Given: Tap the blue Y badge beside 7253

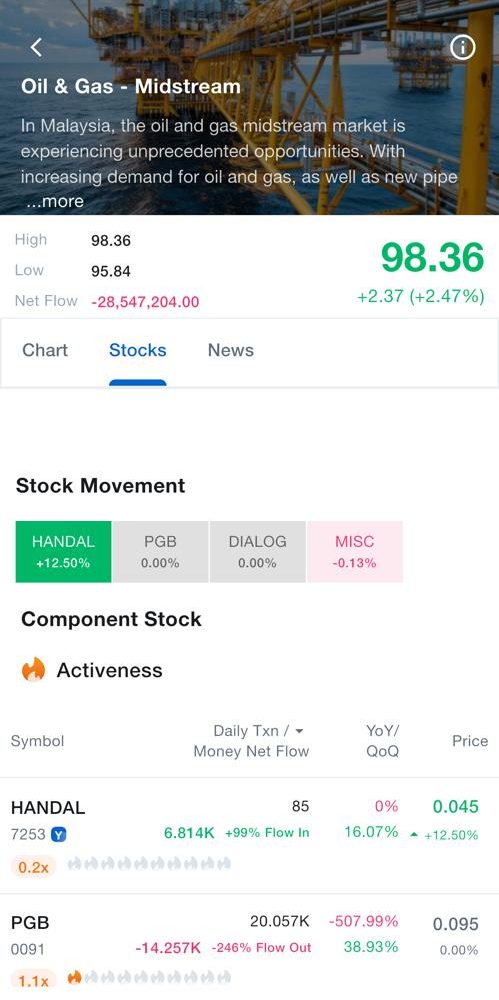Looking at the screenshot, I should (60, 834).
